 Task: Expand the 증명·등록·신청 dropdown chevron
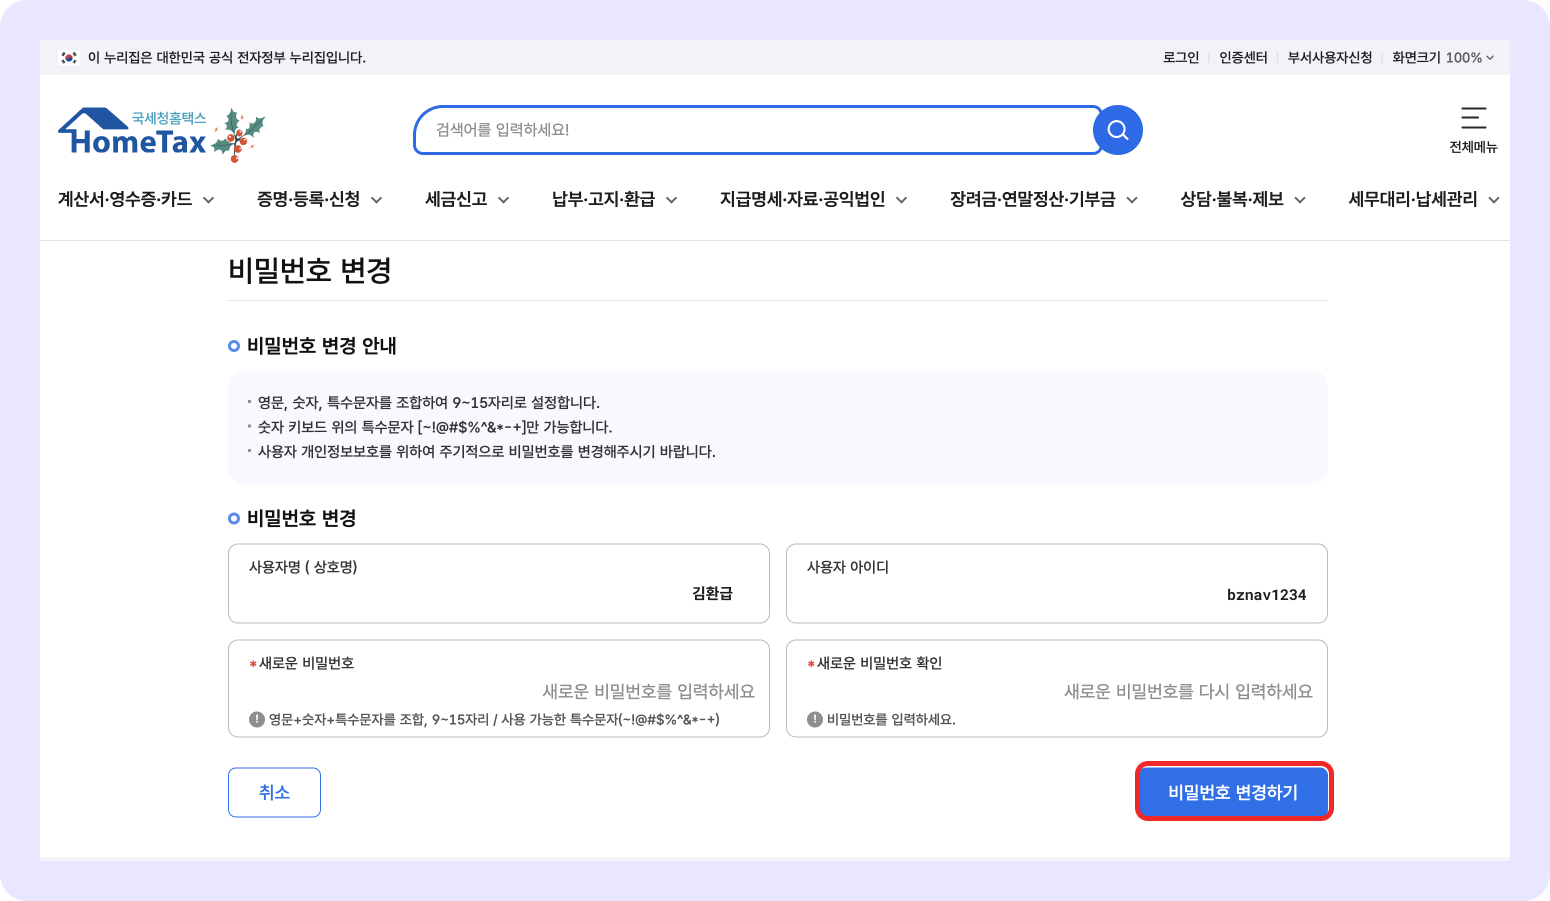pyautogui.click(x=378, y=199)
